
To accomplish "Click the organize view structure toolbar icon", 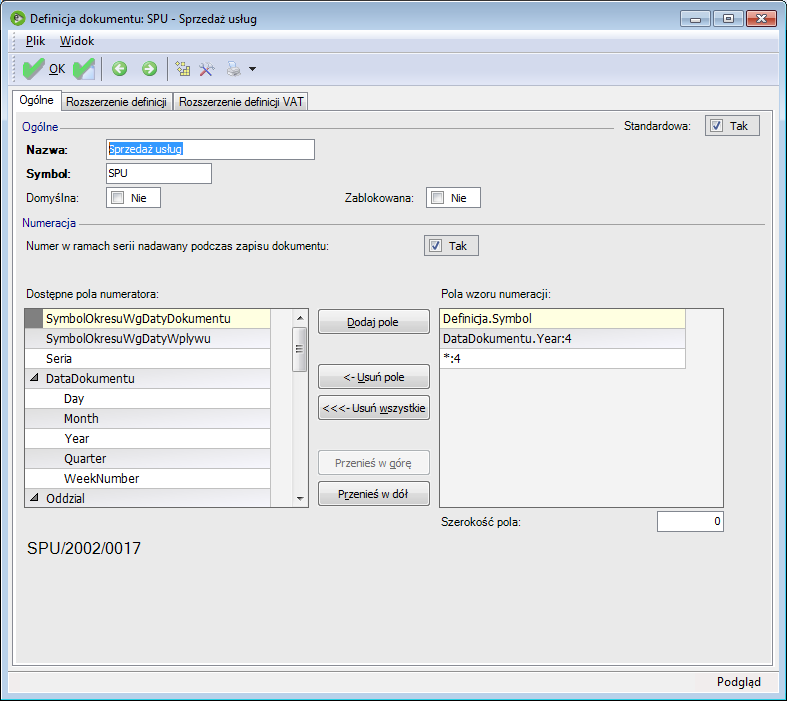I will coord(183,69).
